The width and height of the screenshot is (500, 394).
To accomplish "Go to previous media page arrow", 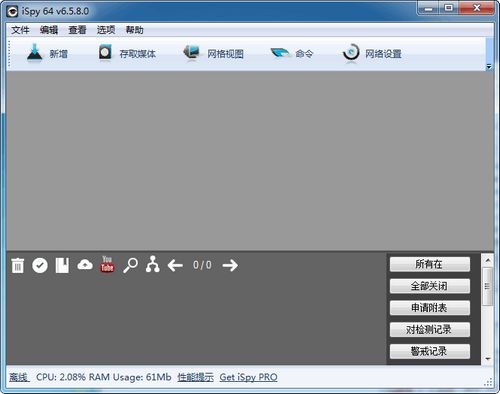I will click(x=175, y=266).
